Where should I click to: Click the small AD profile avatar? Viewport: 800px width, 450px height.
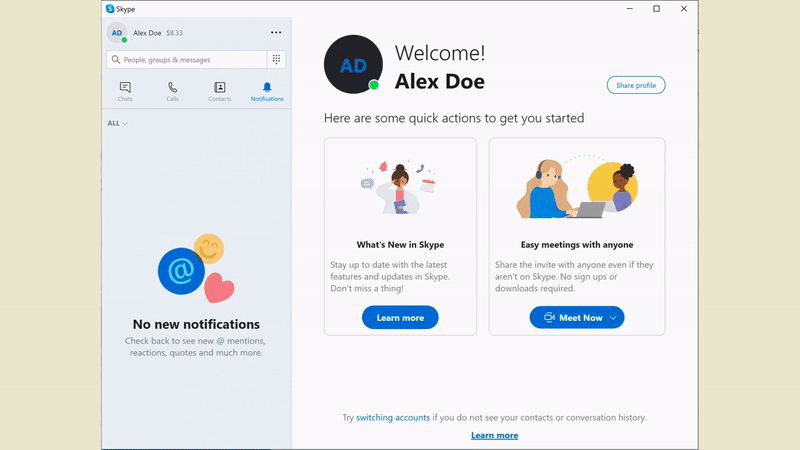tap(117, 33)
